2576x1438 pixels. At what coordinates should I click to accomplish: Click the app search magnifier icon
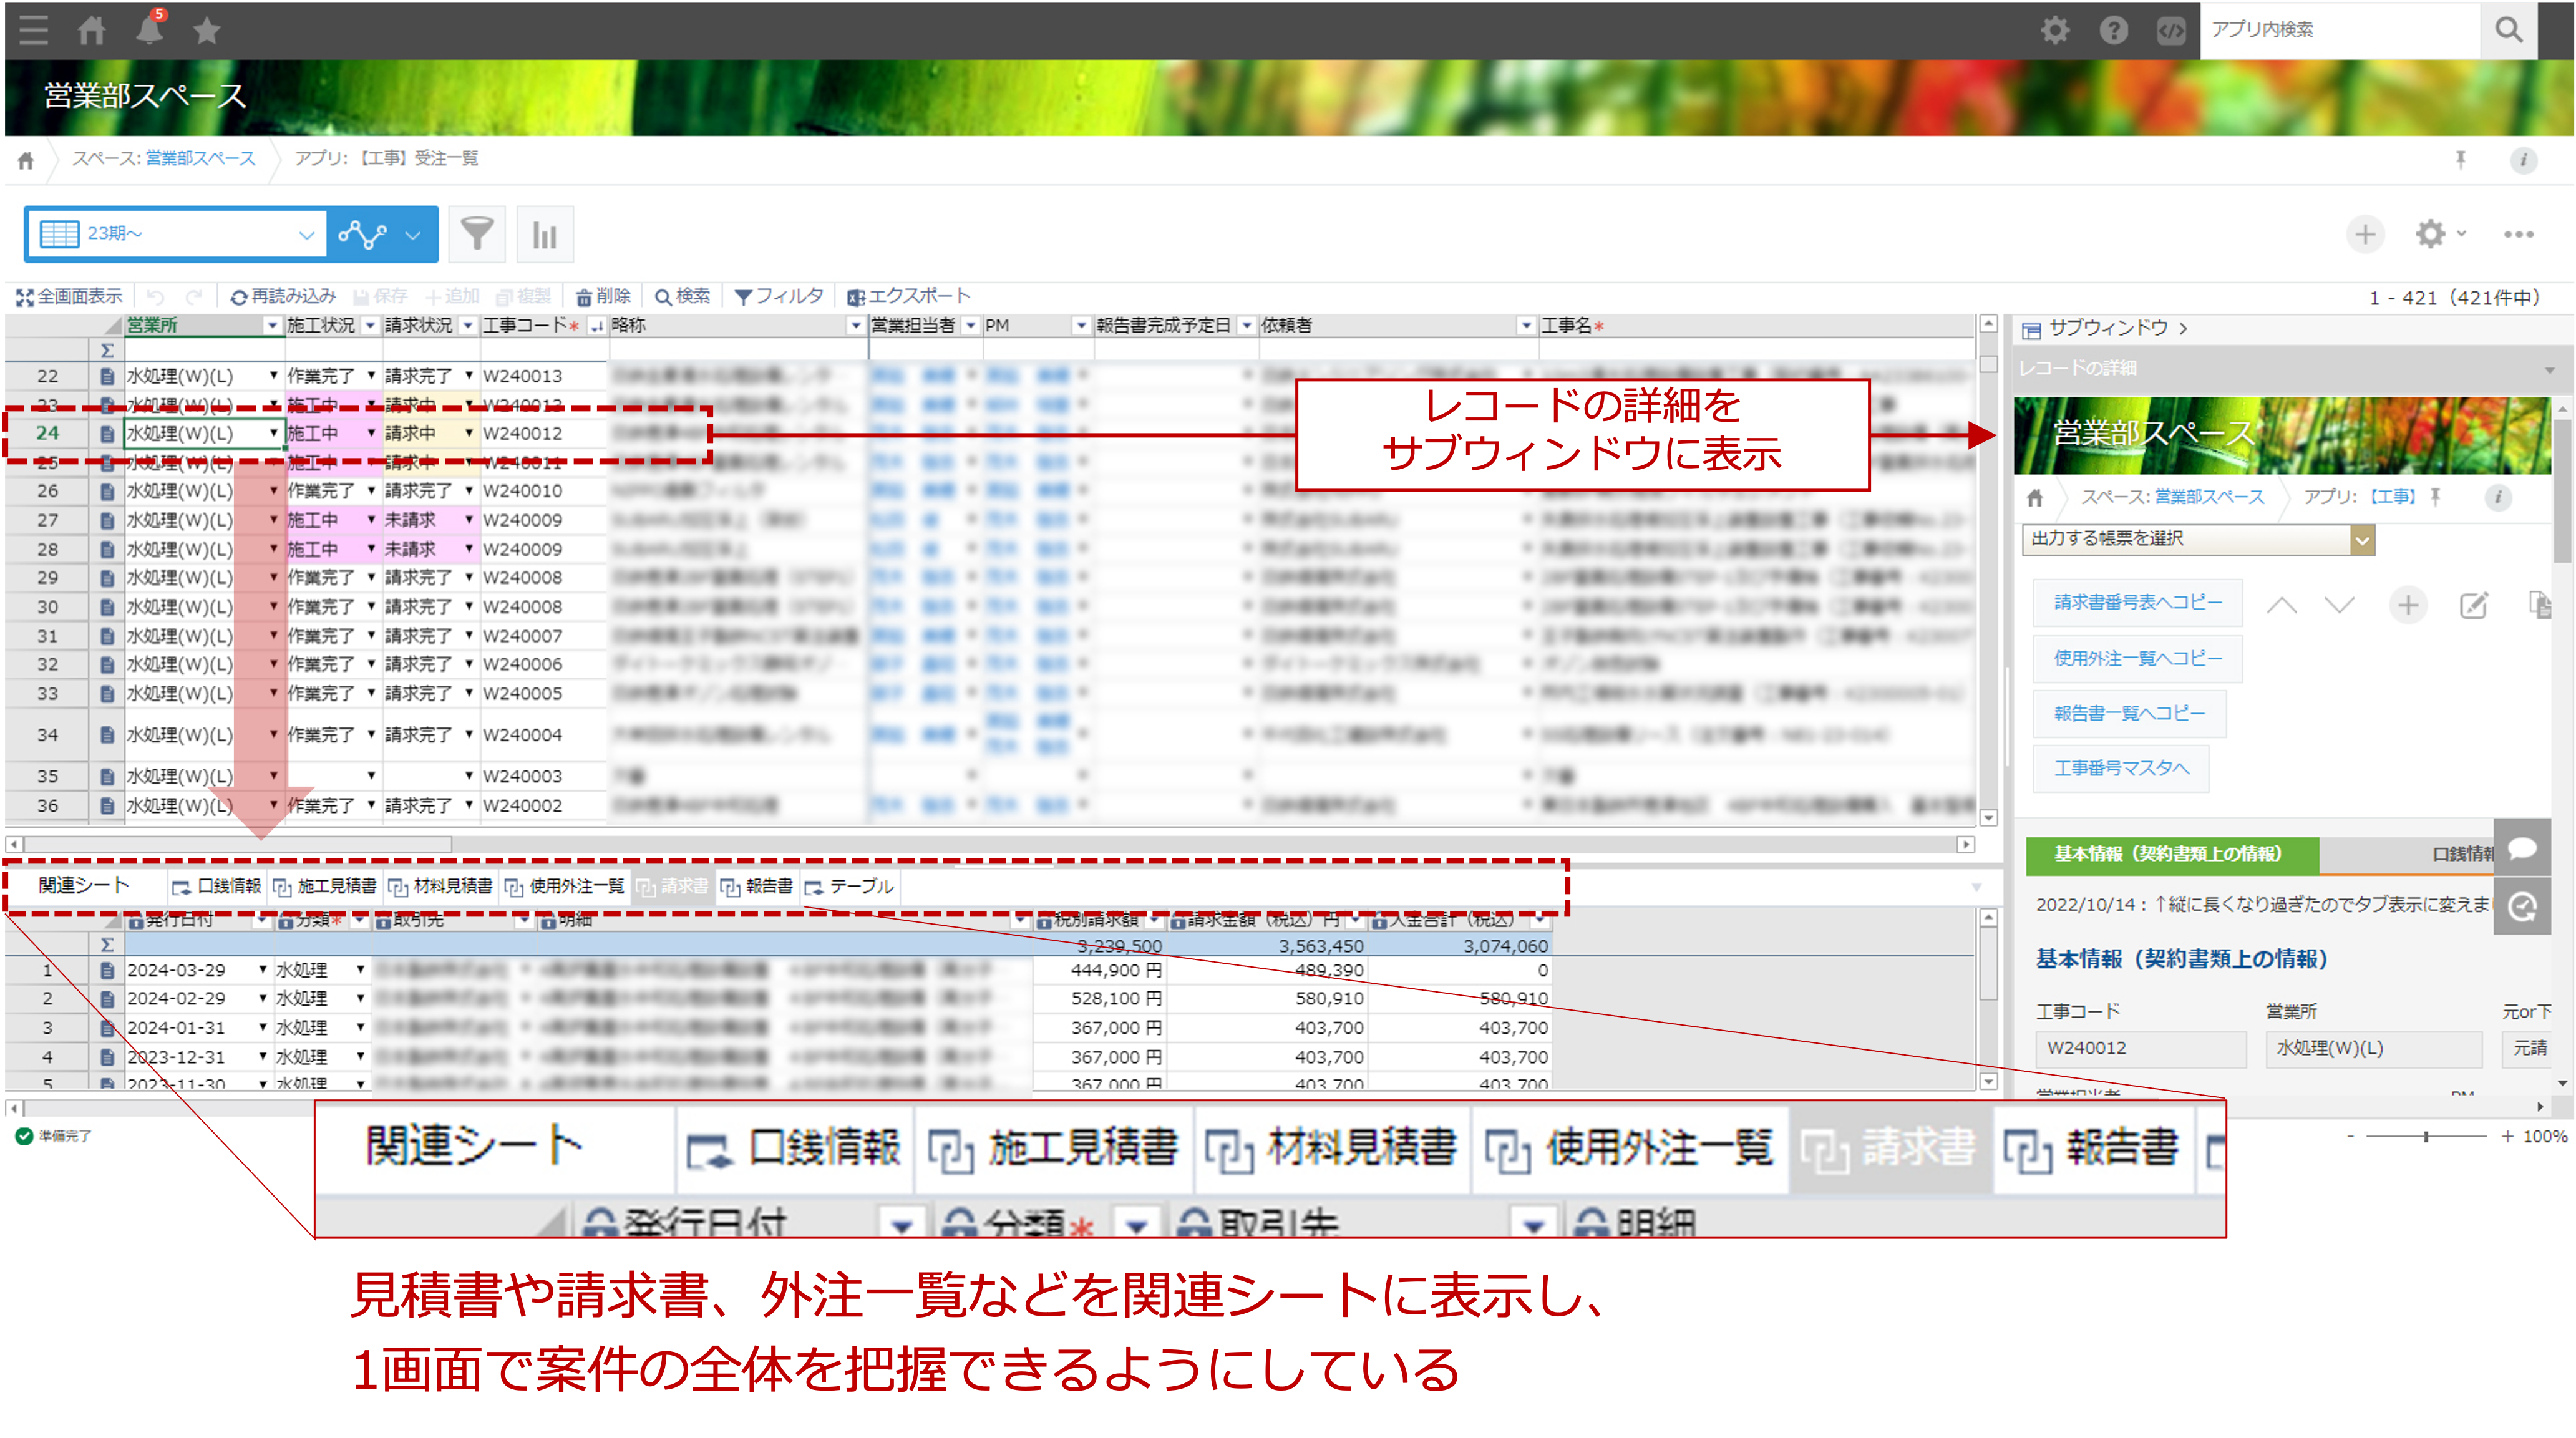(2508, 30)
